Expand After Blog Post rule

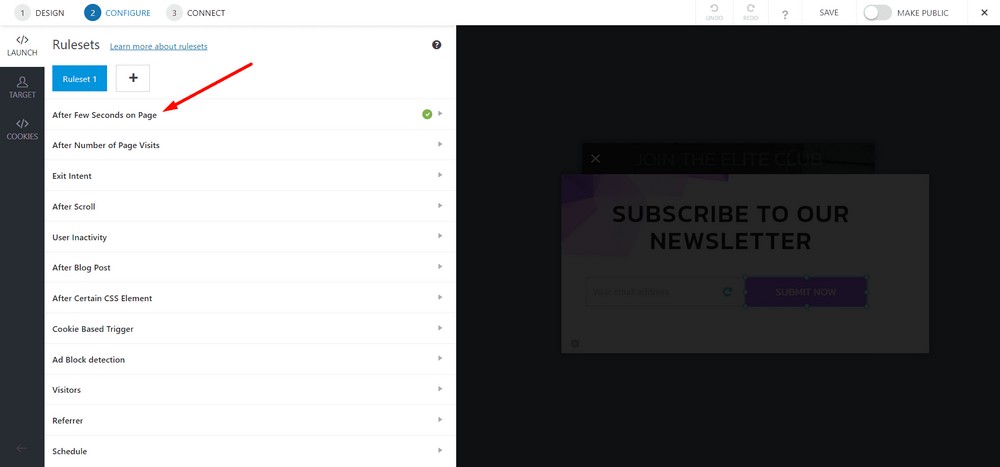click(x=250, y=268)
